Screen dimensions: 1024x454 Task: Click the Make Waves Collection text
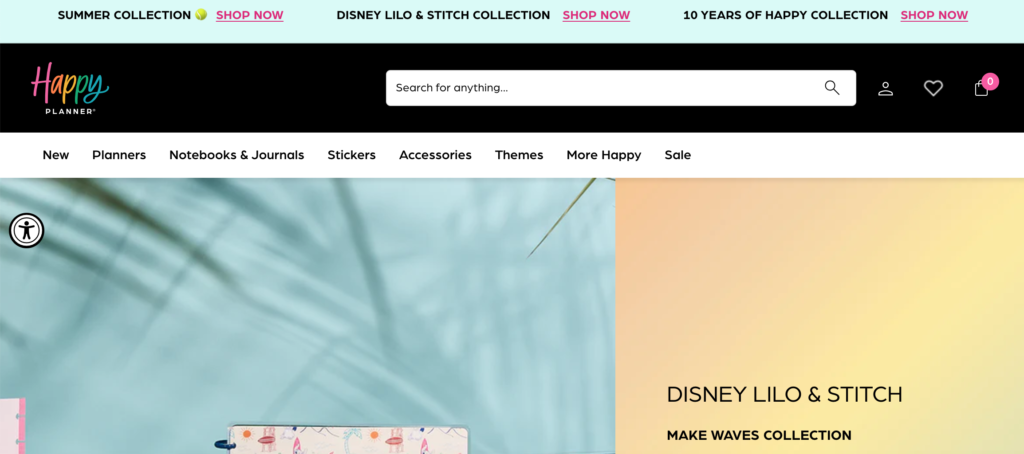(759, 435)
